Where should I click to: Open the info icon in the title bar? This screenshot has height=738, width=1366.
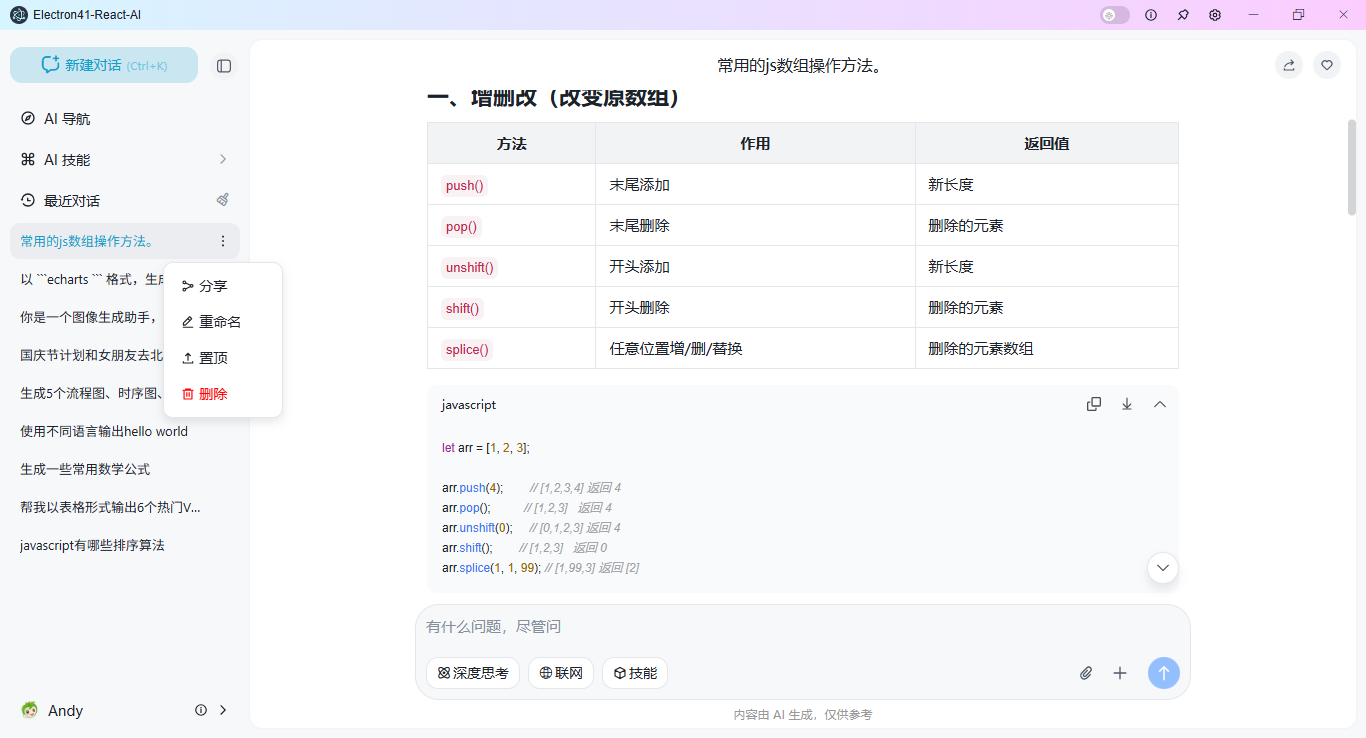pyautogui.click(x=1151, y=15)
